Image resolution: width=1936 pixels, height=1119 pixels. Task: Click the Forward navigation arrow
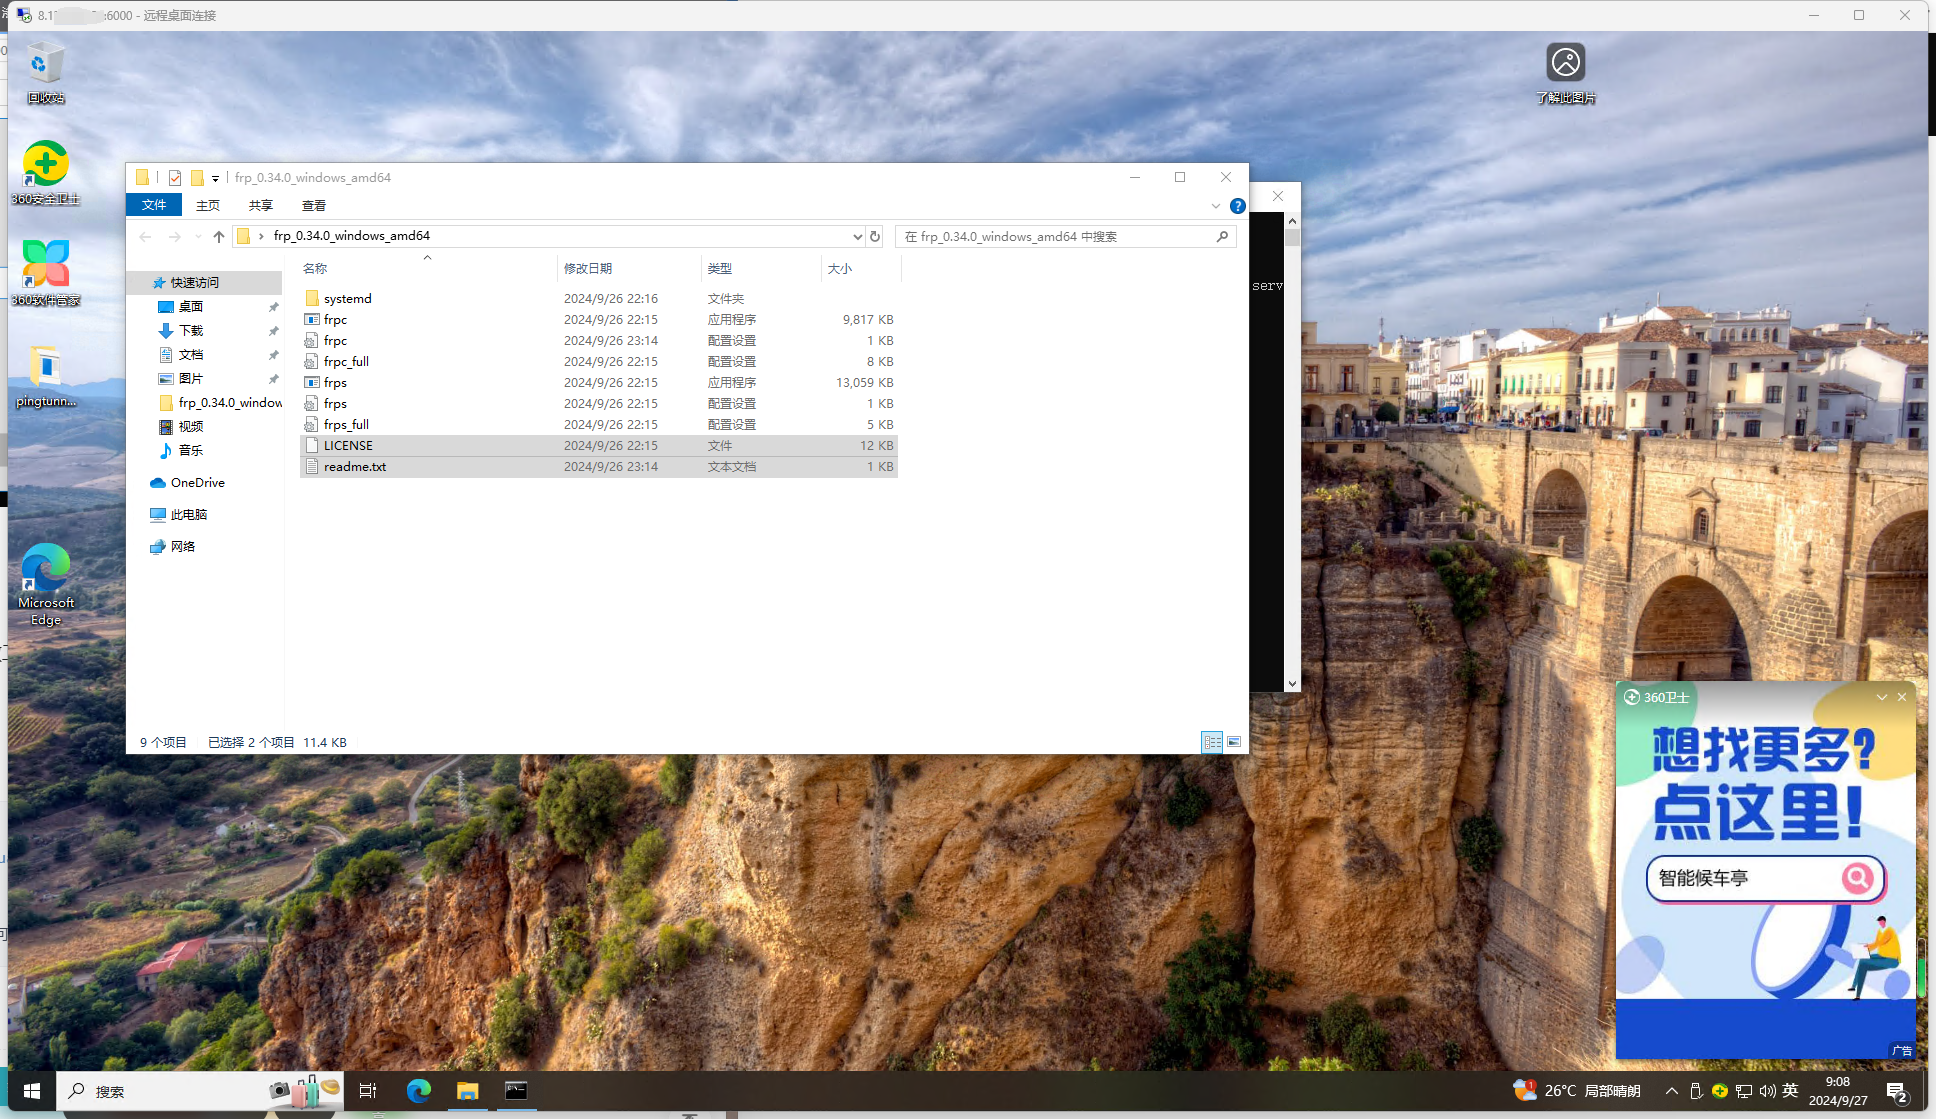pos(175,237)
